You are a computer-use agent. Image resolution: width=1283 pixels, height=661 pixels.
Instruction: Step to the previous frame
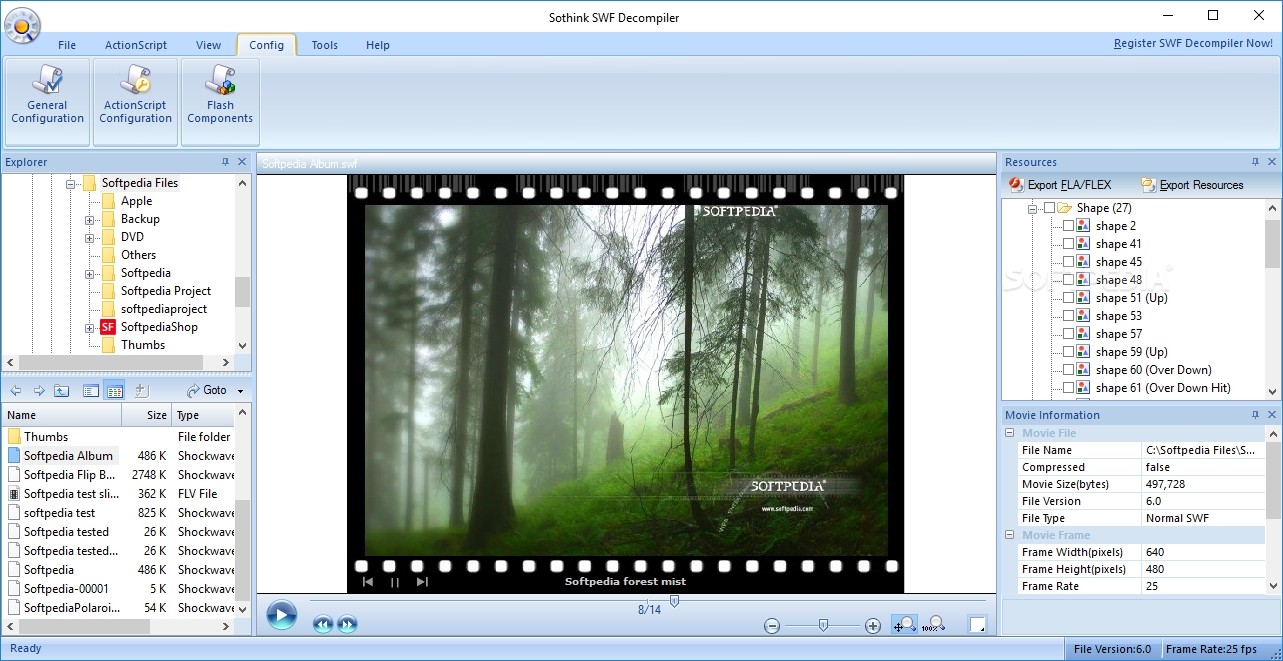pos(322,625)
